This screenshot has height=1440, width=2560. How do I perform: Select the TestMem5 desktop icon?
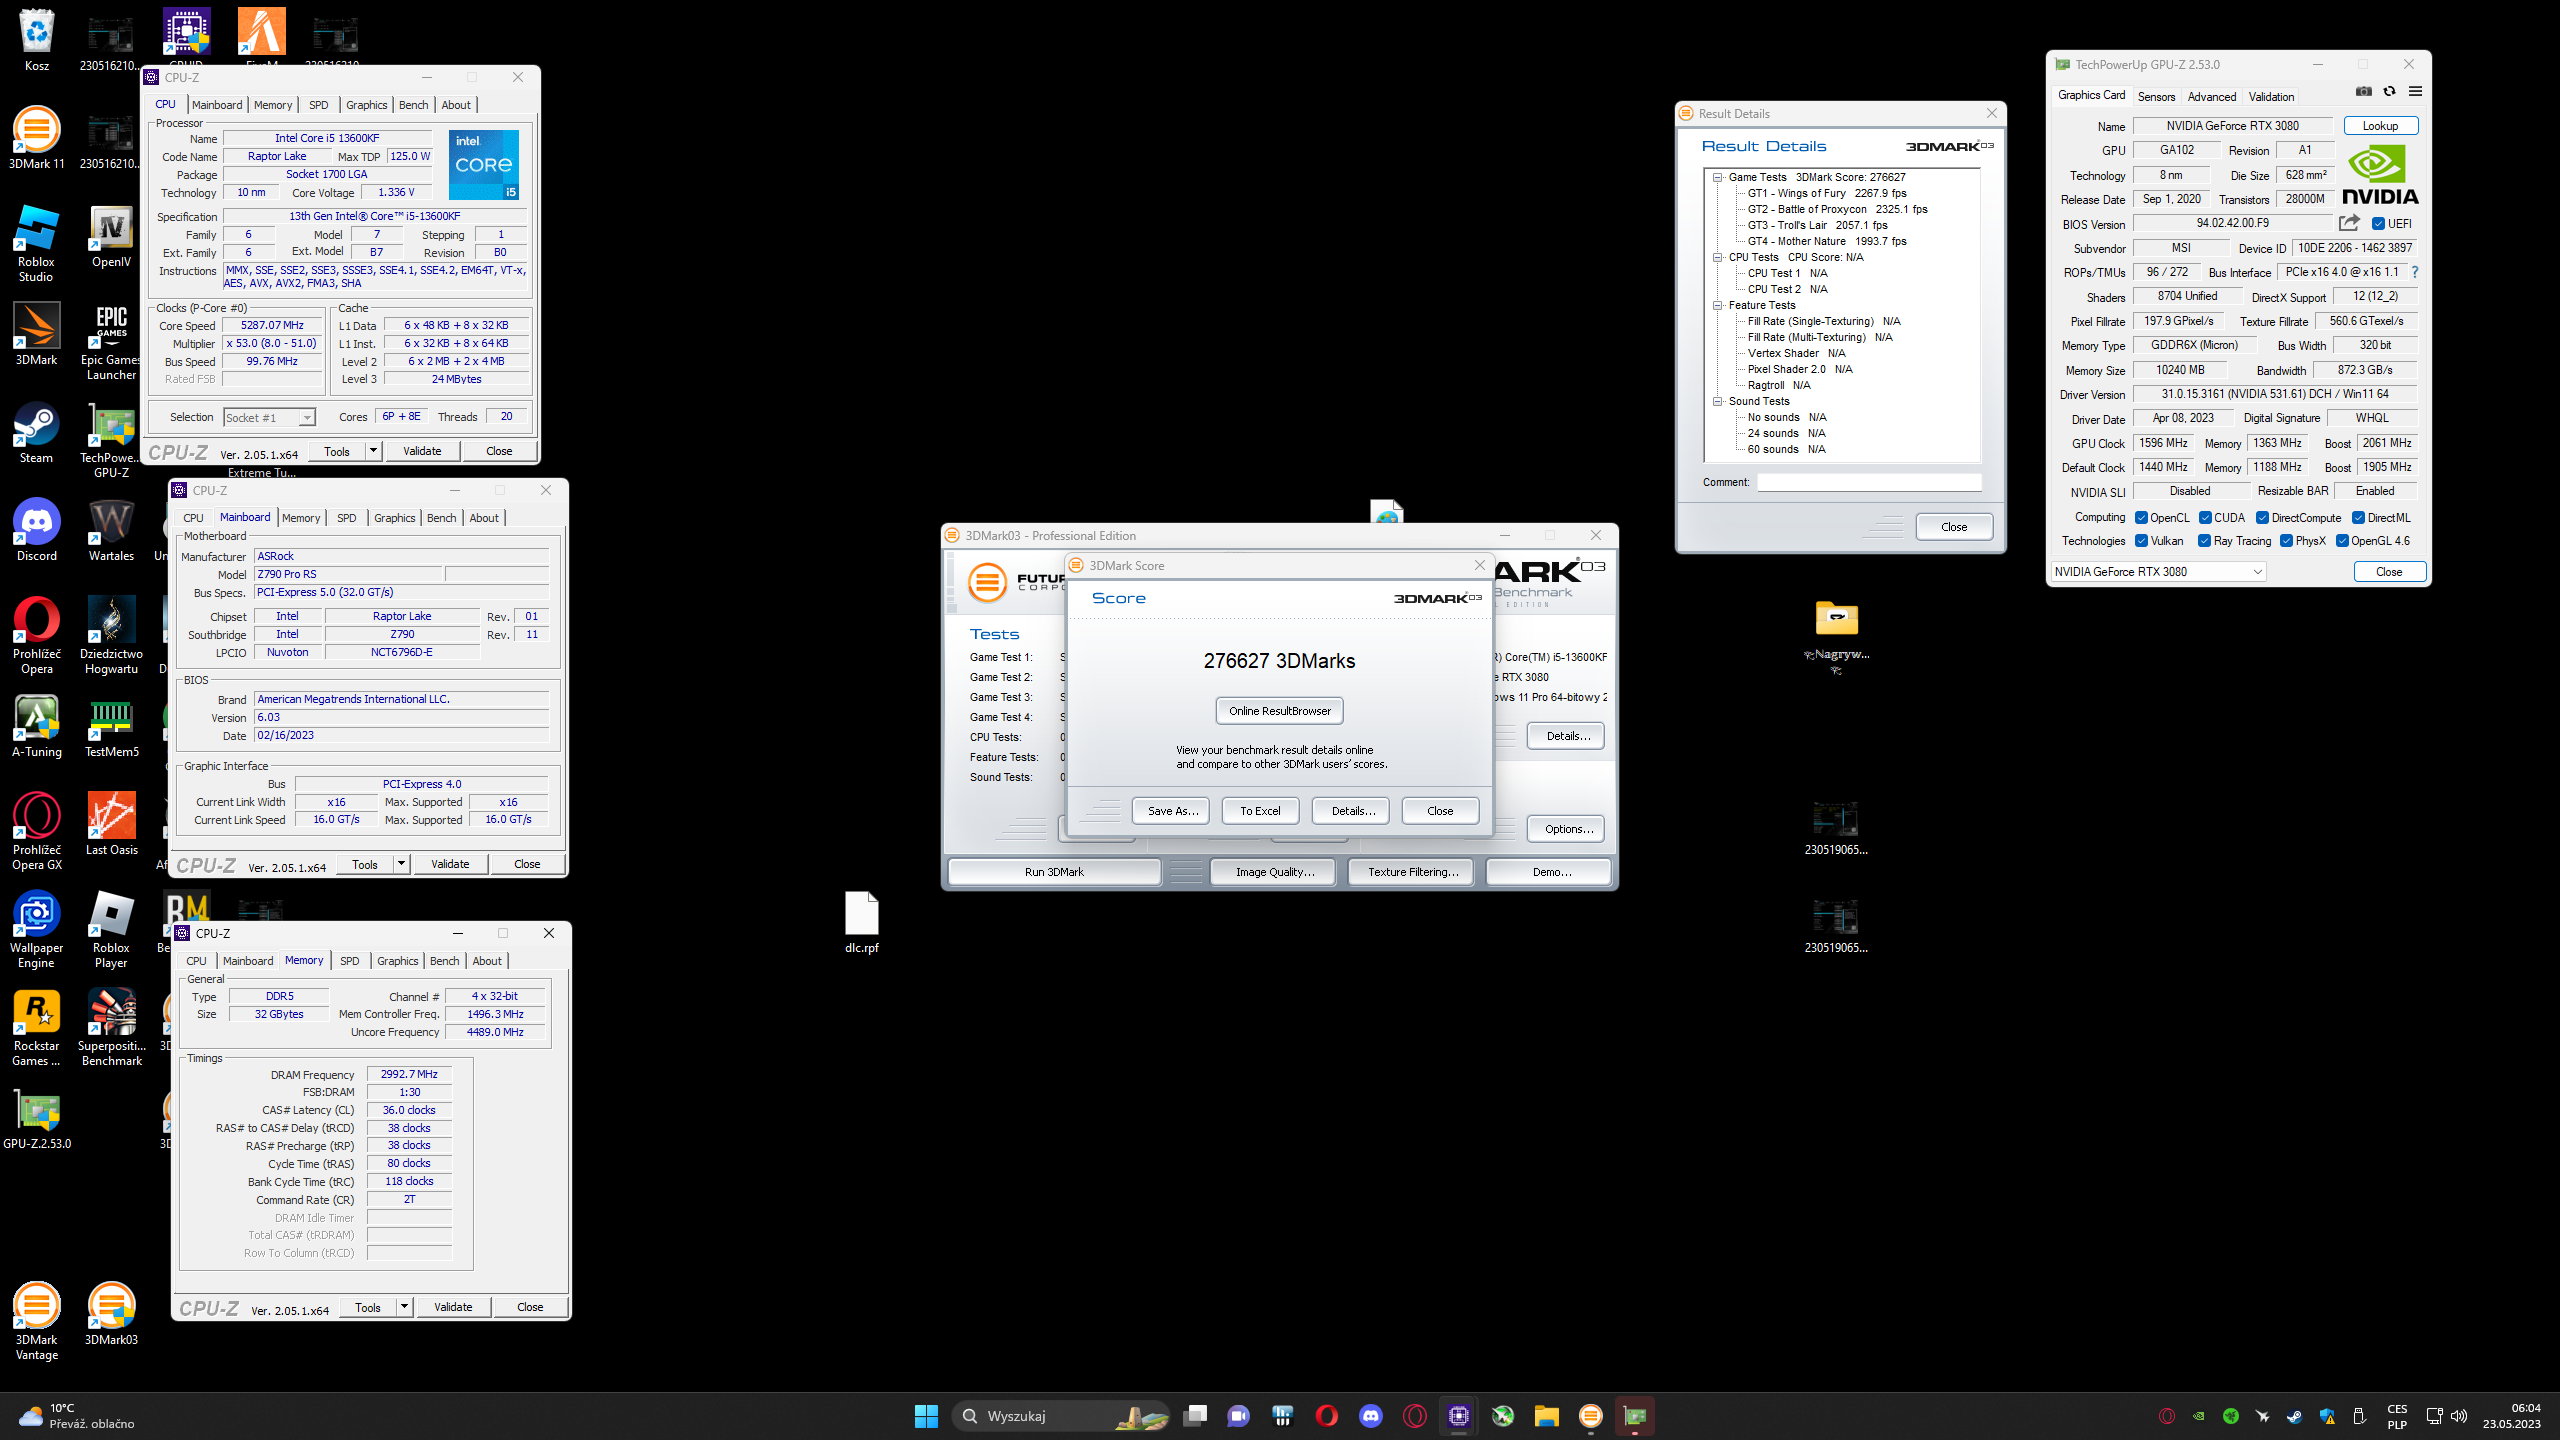pos(111,727)
